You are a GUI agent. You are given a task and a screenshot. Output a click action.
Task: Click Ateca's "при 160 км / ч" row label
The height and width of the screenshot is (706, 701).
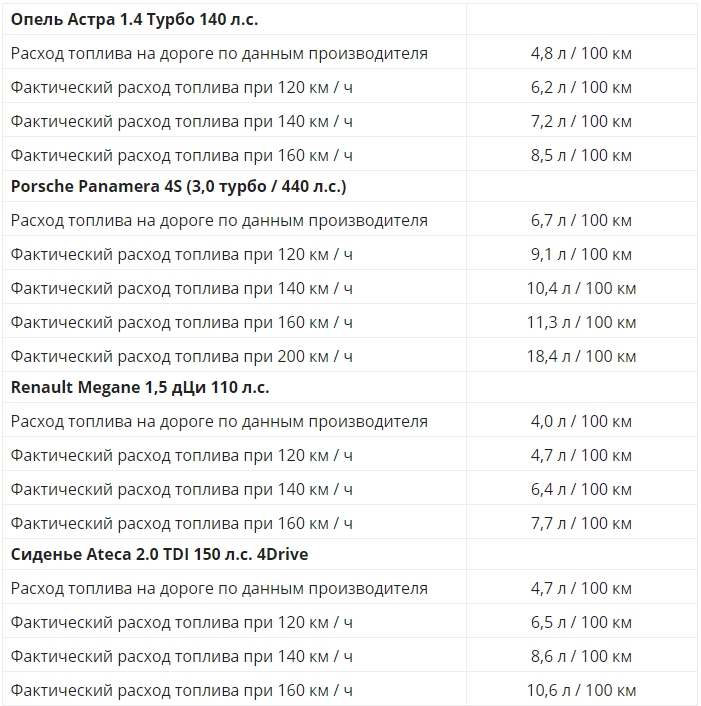point(181,690)
